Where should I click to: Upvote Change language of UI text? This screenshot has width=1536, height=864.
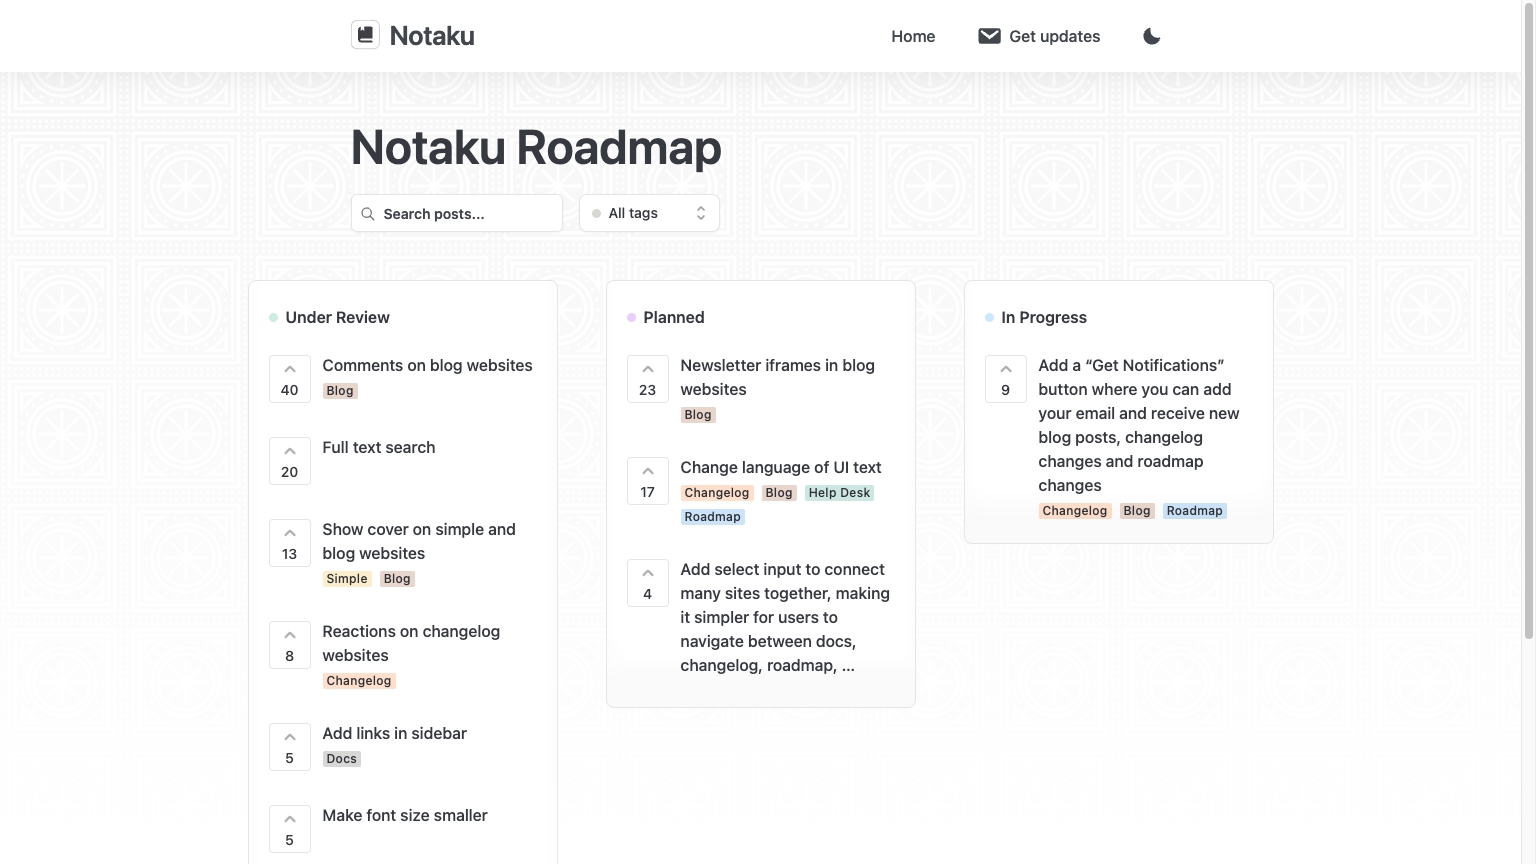pos(648,481)
